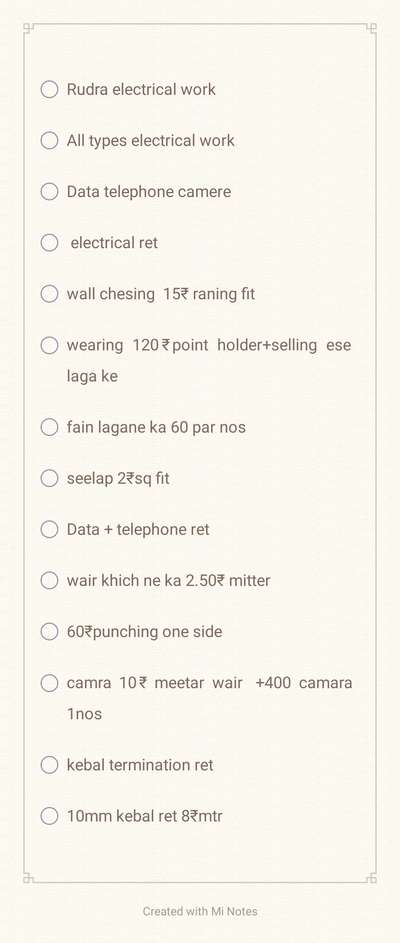Tick the wearing 120₹ point checkbox
Viewport: 400px width, 943px height.
(x=49, y=345)
